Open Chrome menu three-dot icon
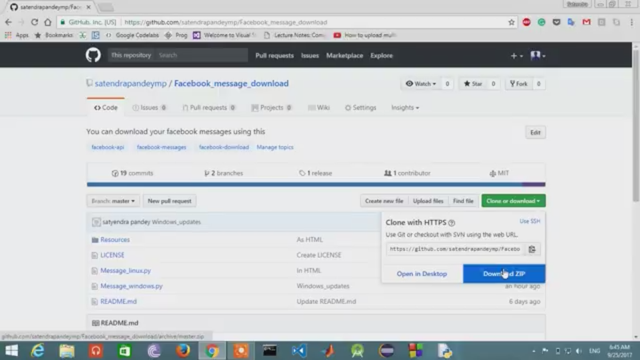This screenshot has width=640, height=360. click(x=631, y=22)
